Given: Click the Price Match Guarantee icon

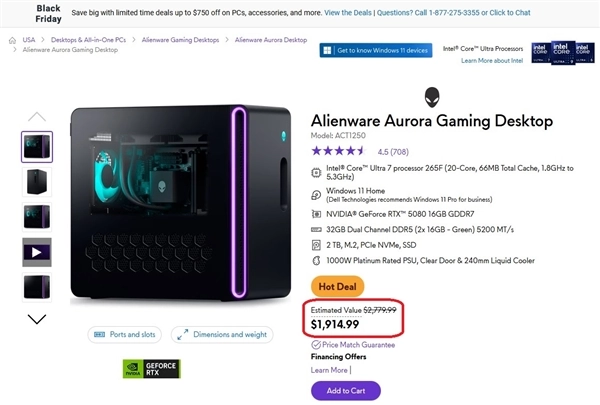Looking at the screenshot, I should pos(316,344).
